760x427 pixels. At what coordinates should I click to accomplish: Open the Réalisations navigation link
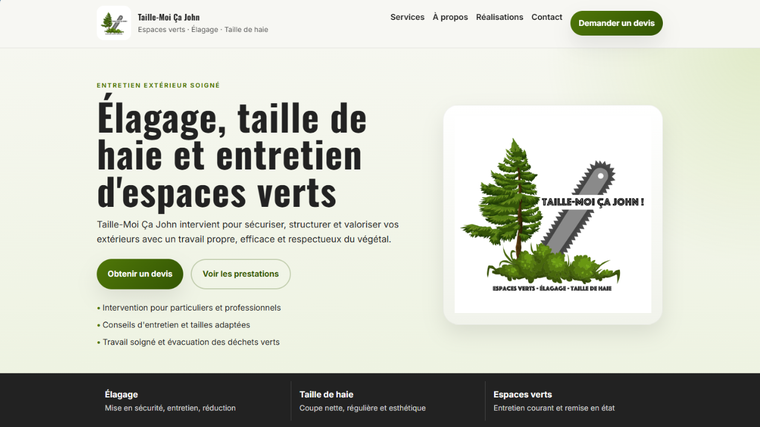coord(500,17)
